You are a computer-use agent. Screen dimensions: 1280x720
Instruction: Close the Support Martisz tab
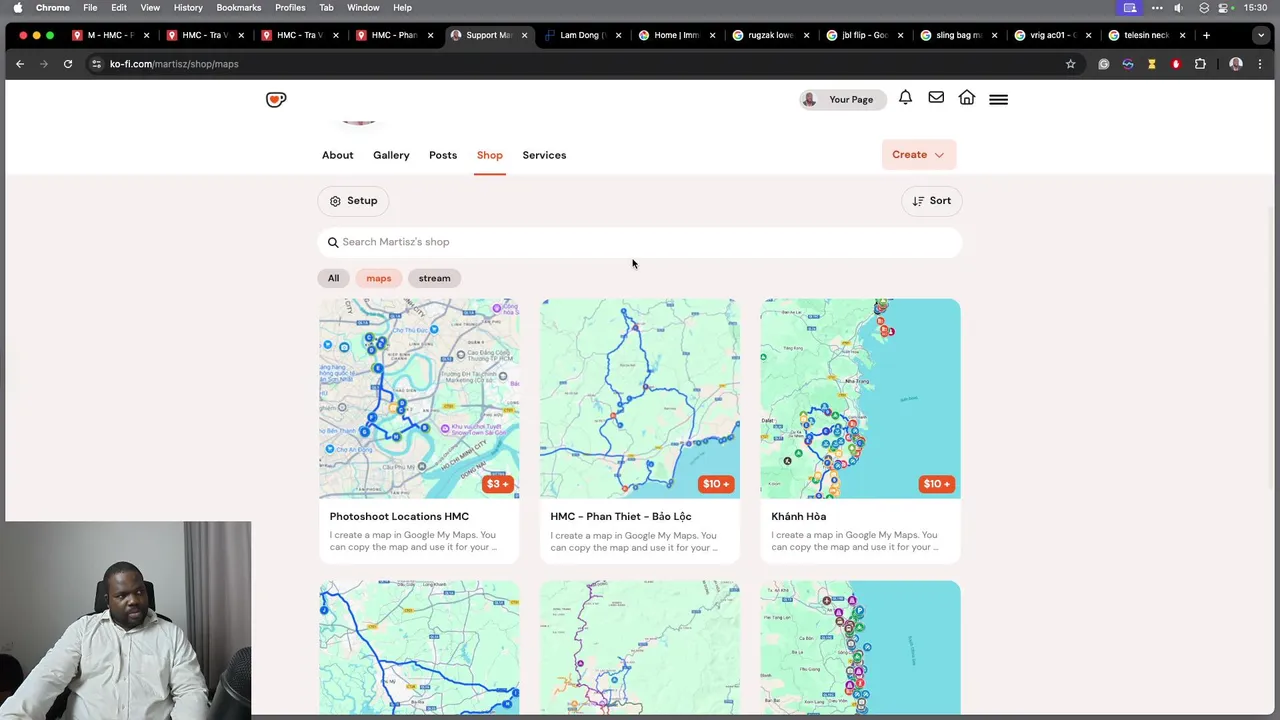(x=524, y=35)
